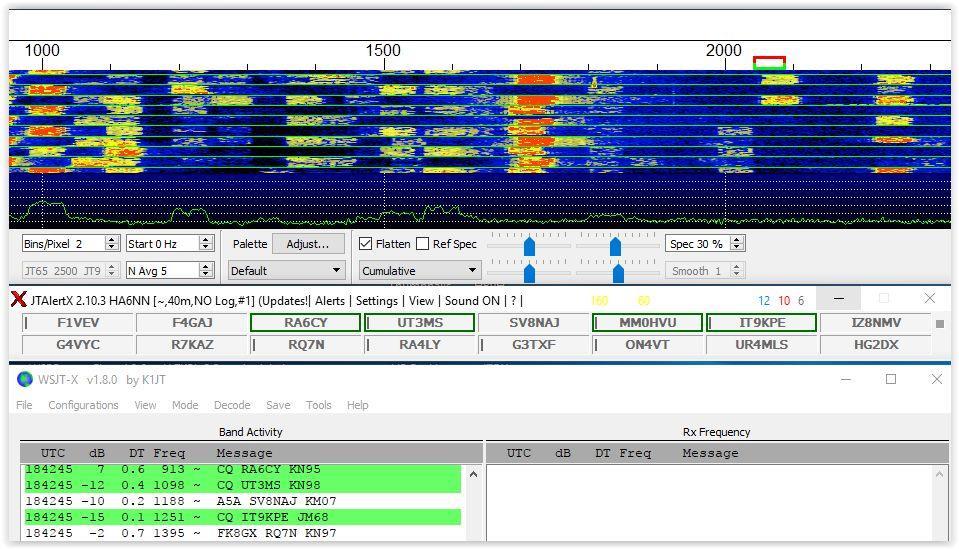Open WSJT-X View menu
Image resolution: width=959 pixels, height=549 pixels.
tap(146, 405)
